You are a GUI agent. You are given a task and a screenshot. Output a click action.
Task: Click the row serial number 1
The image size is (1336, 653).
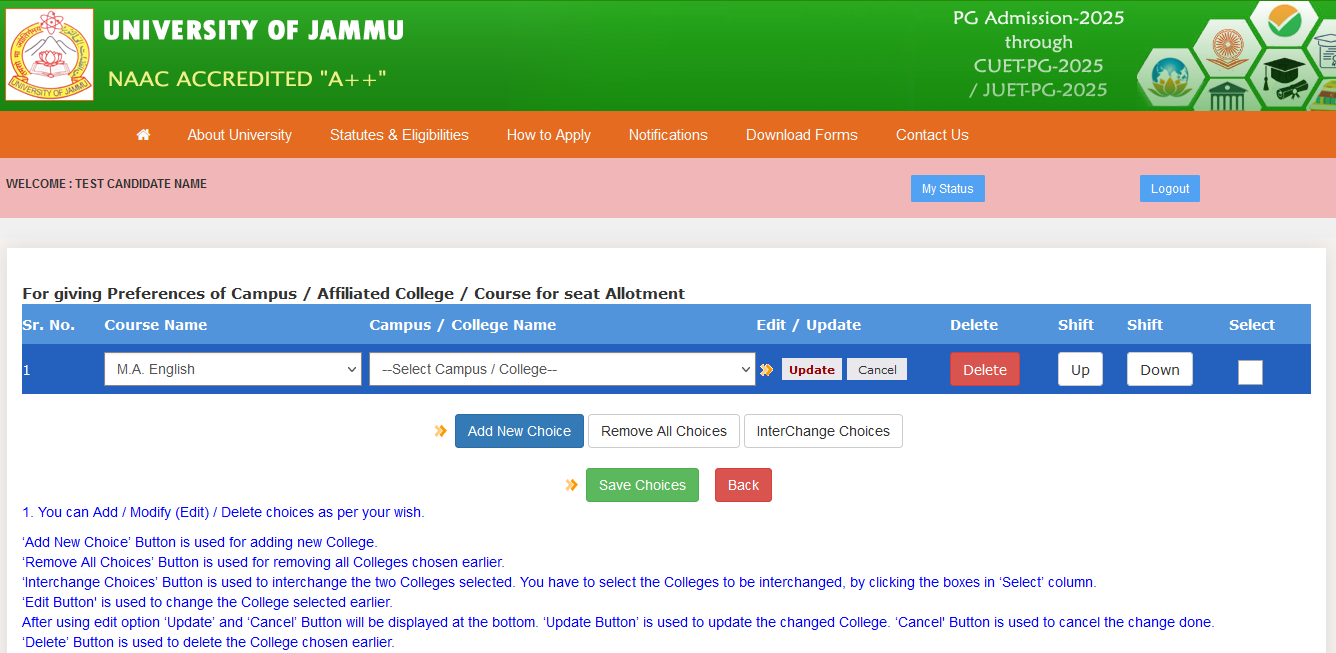(27, 369)
